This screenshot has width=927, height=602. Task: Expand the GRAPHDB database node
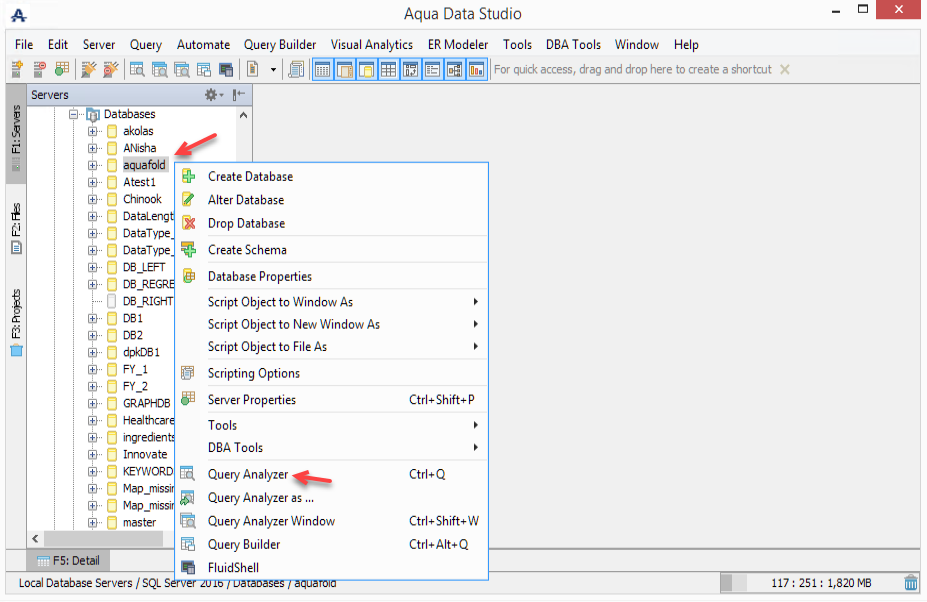[x=92, y=403]
